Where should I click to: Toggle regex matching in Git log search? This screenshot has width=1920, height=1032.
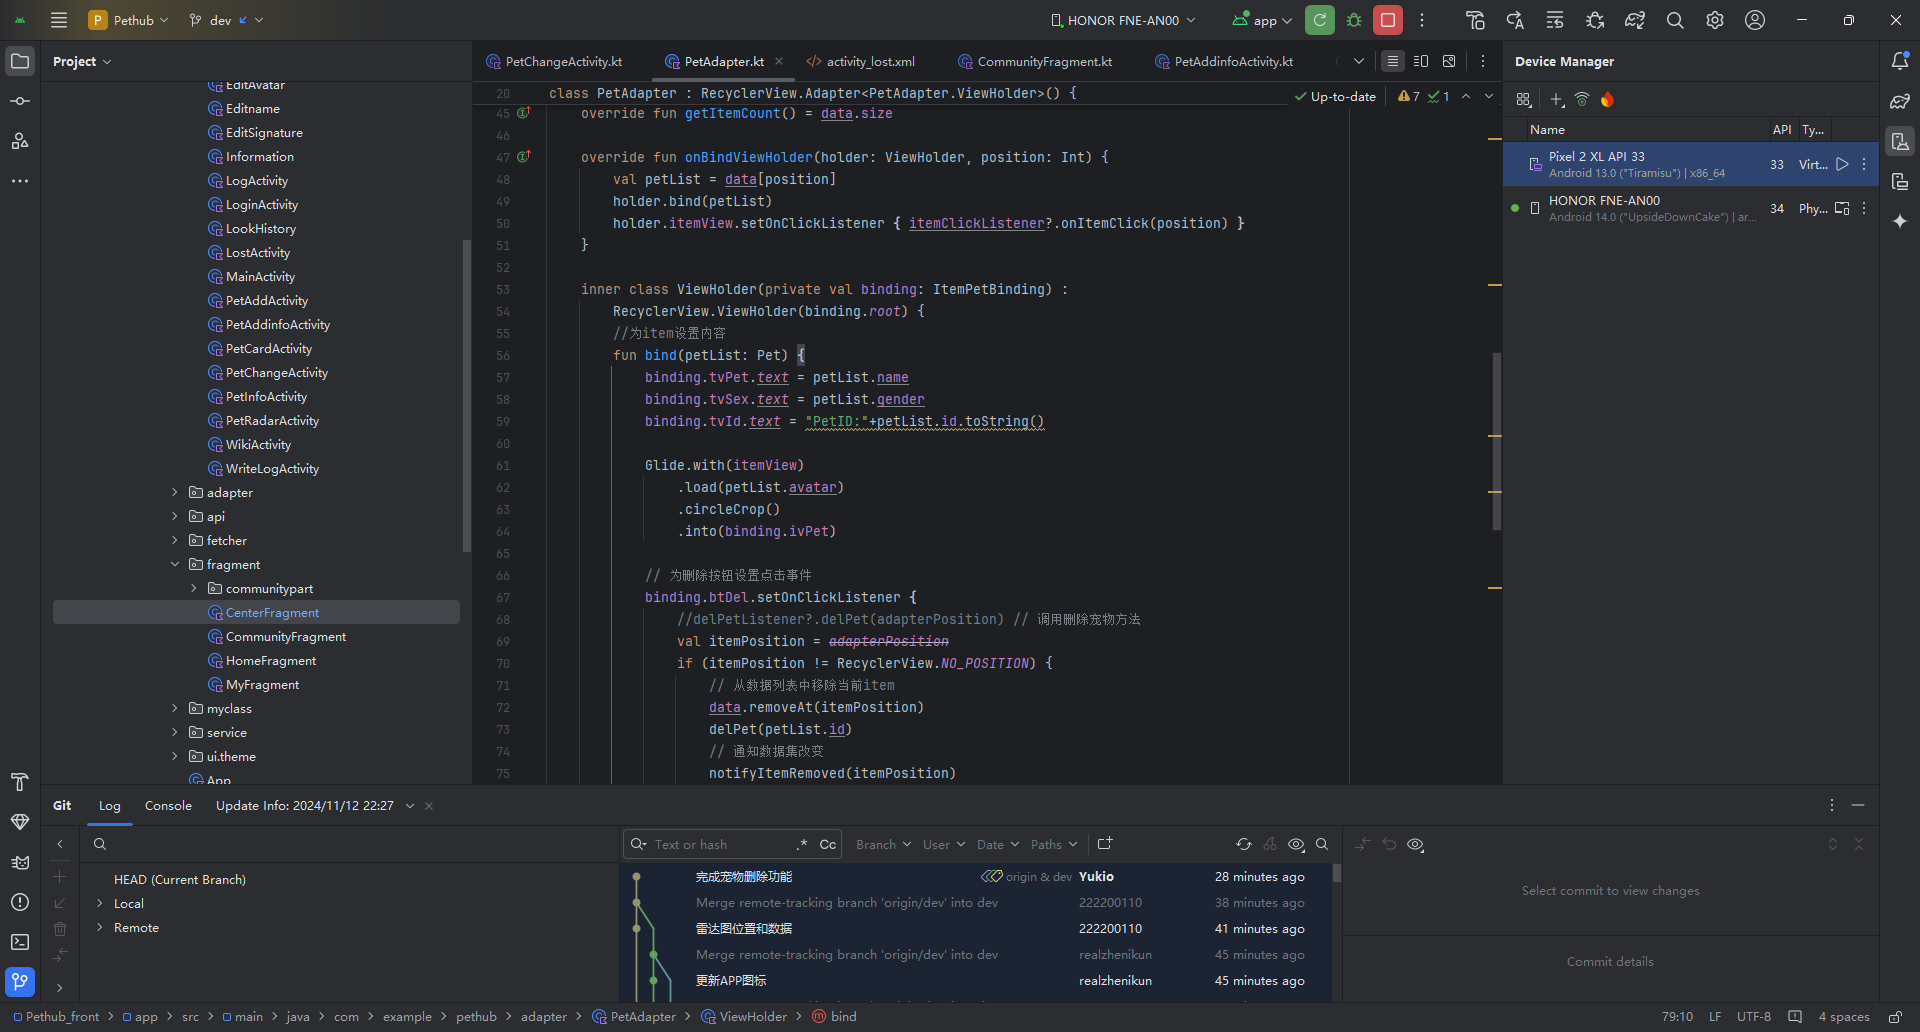click(801, 845)
